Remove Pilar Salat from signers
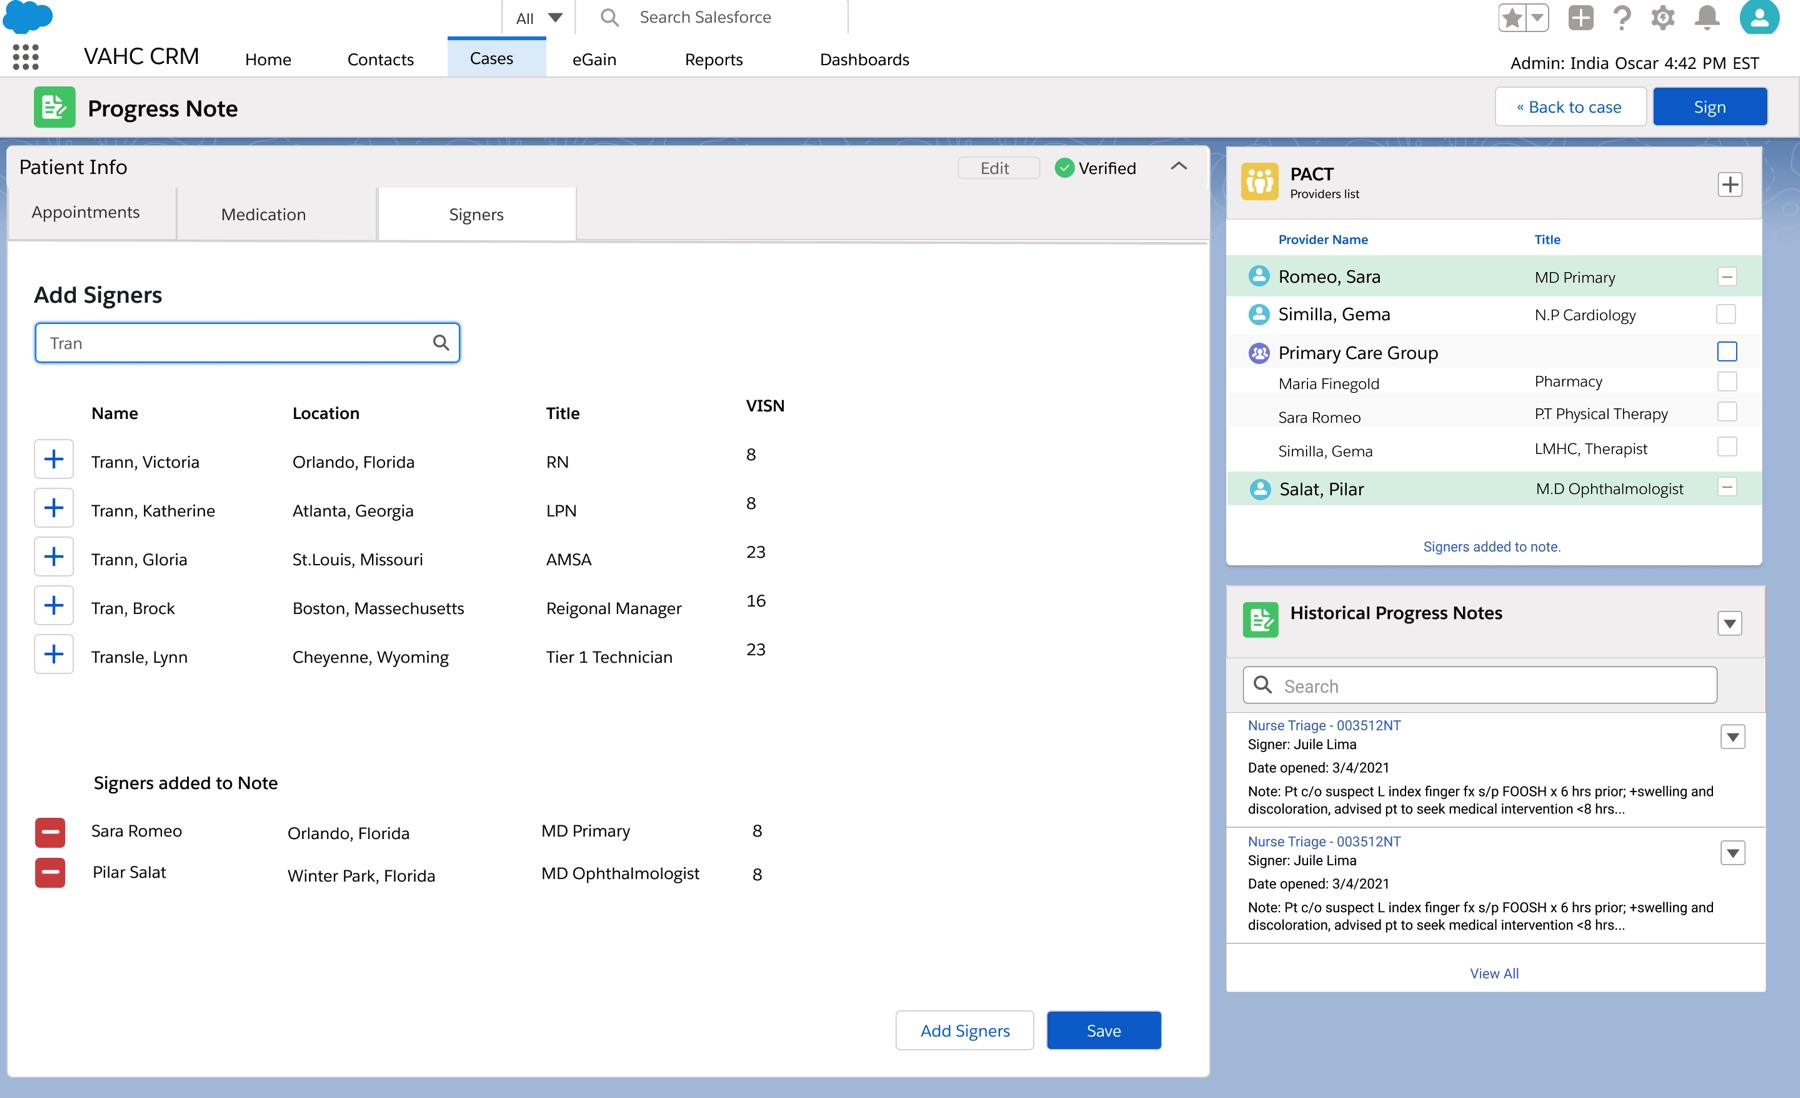Image resolution: width=1800 pixels, height=1098 pixels. point(50,873)
